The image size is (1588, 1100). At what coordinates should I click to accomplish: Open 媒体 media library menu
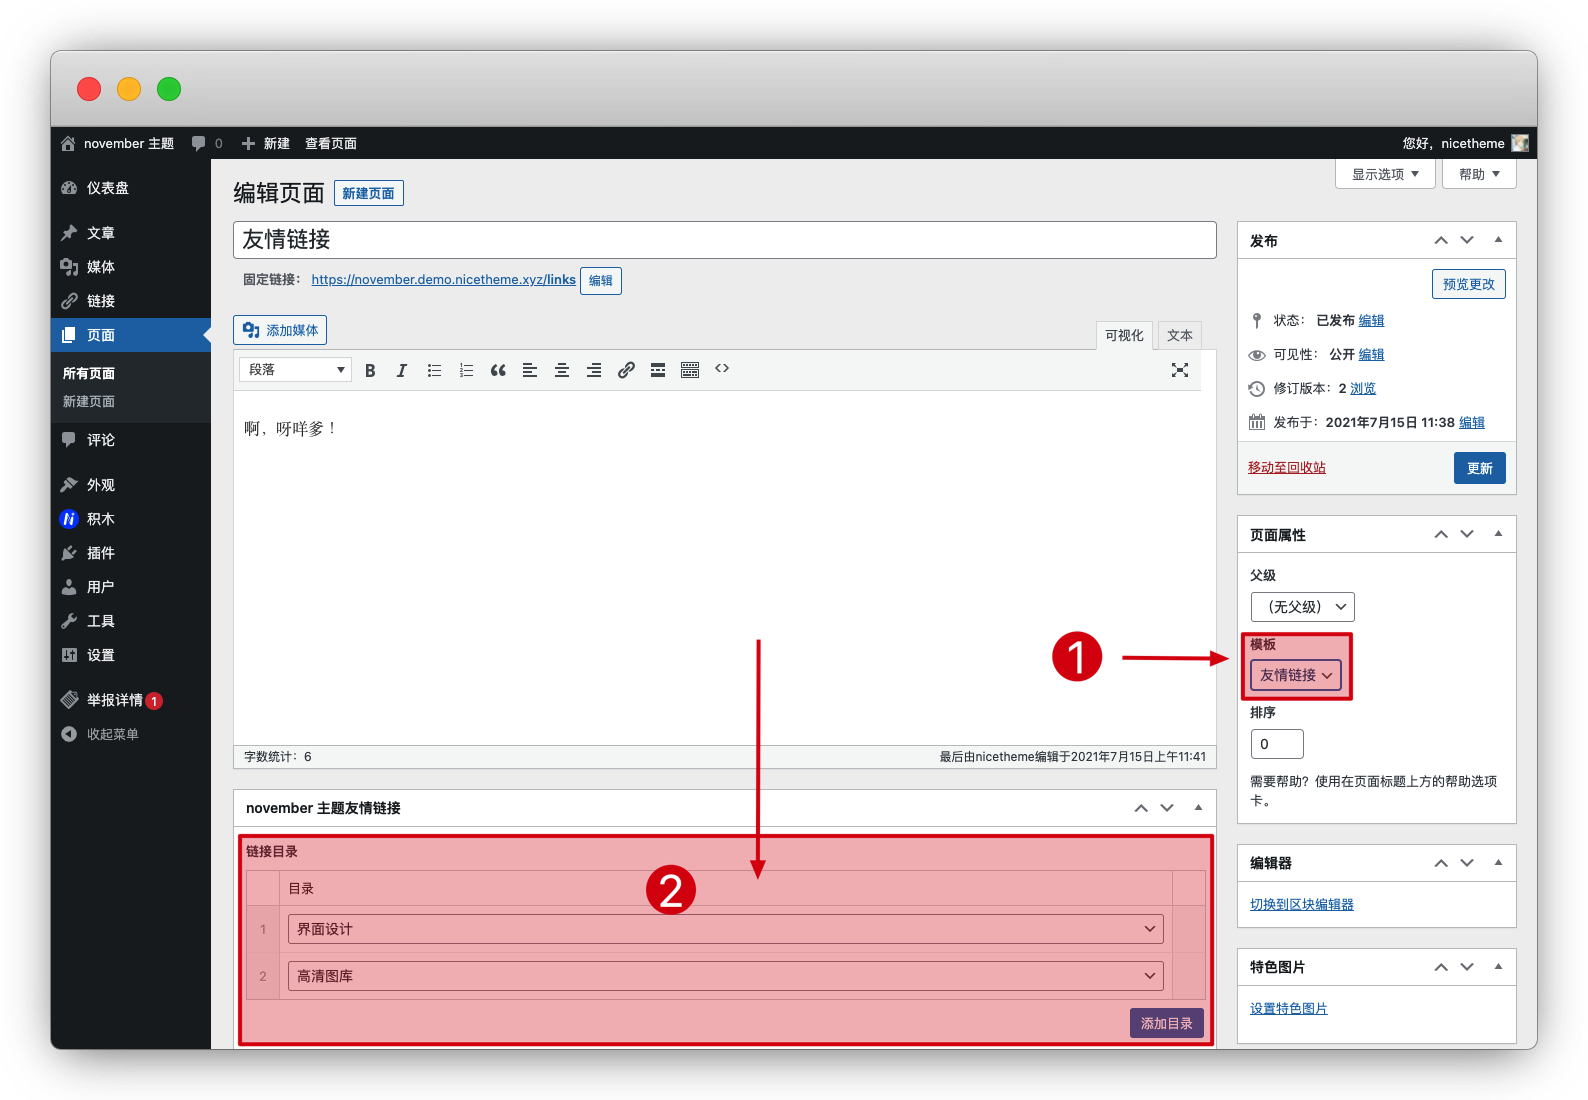click(x=131, y=267)
